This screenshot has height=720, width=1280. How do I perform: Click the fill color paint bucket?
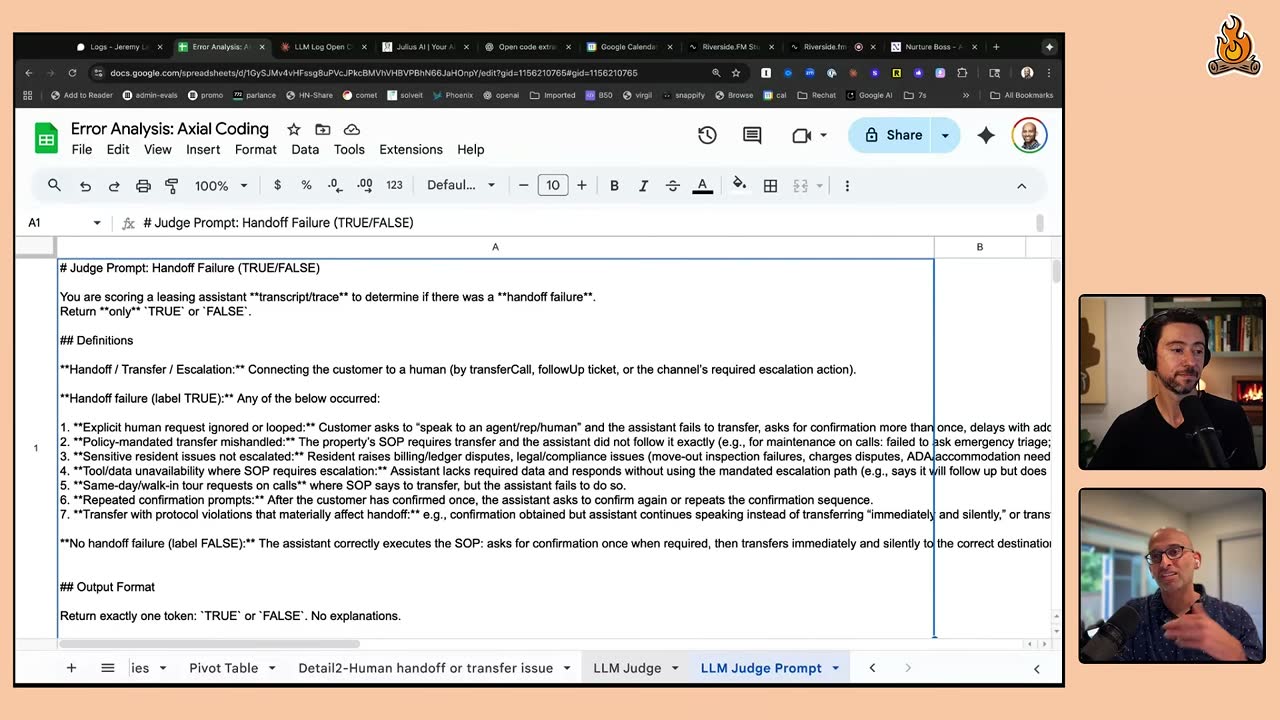[x=739, y=185]
